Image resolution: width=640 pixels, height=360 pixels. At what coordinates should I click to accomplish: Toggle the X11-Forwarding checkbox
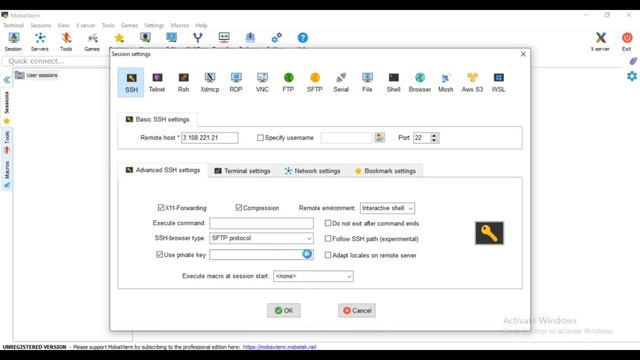point(161,208)
